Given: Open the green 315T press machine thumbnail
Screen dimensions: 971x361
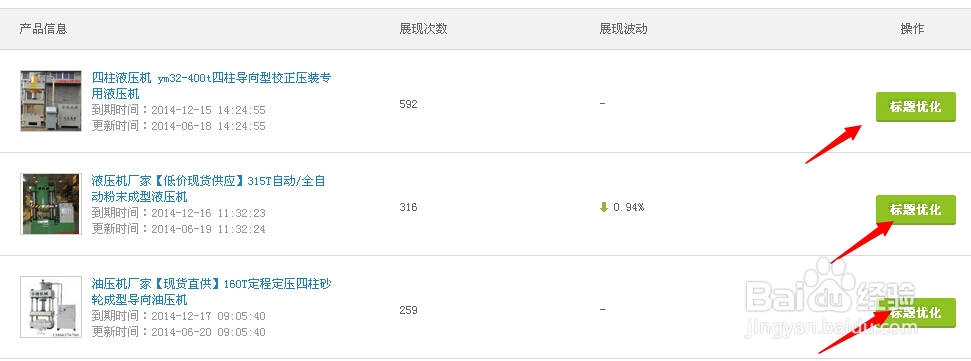Looking at the screenshot, I should click(x=51, y=204).
